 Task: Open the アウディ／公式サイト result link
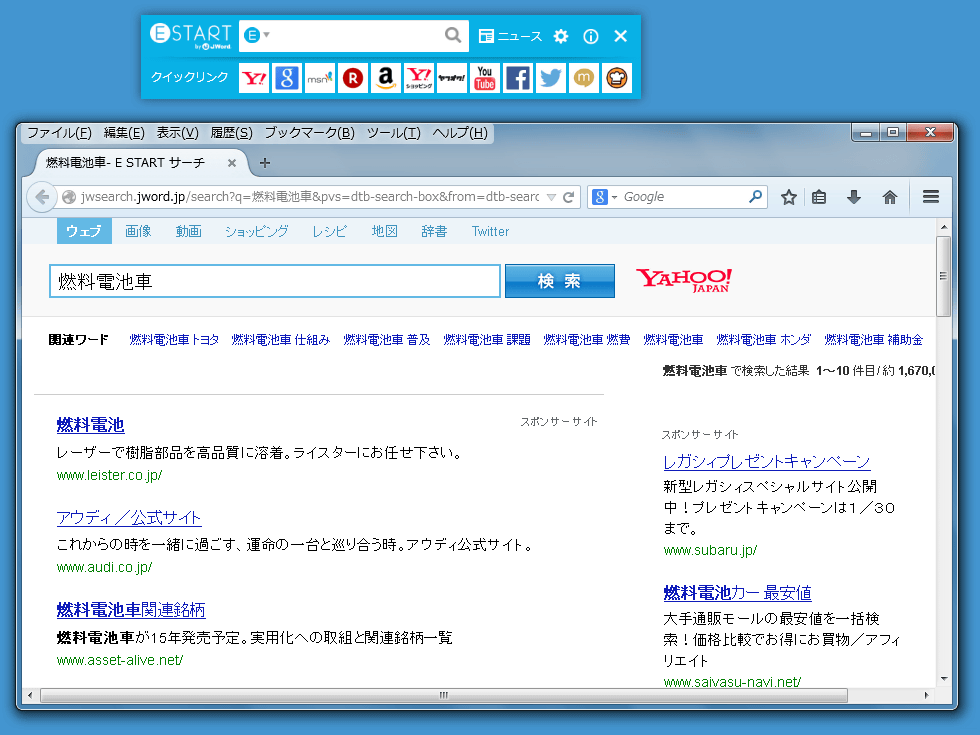pyautogui.click(x=129, y=518)
